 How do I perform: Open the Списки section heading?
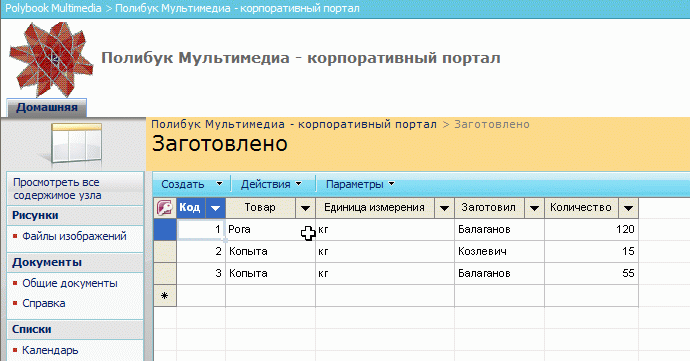(32, 329)
